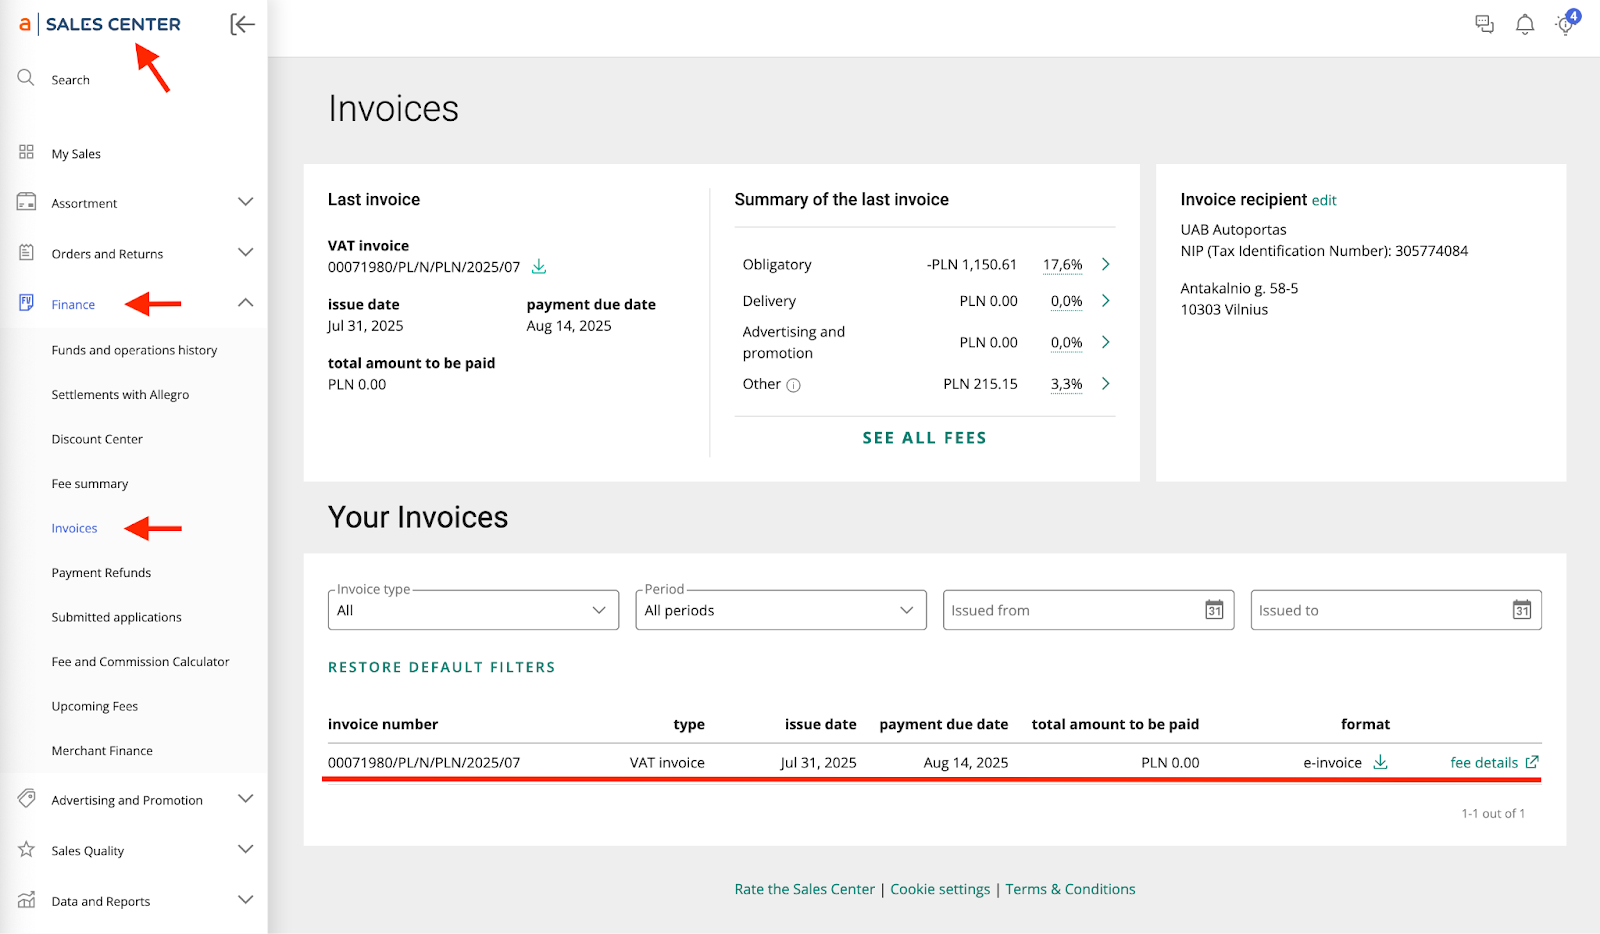Click the 0,0% Delivery percentage

pos(1067,301)
